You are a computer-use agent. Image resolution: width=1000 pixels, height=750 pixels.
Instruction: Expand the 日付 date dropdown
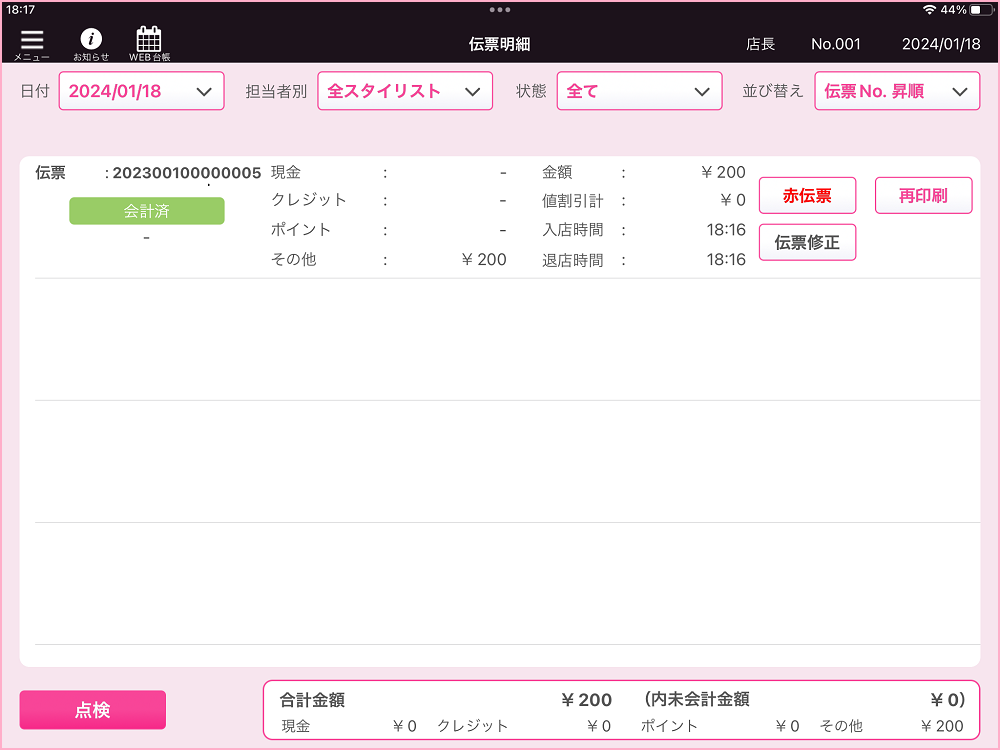tap(141, 91)
